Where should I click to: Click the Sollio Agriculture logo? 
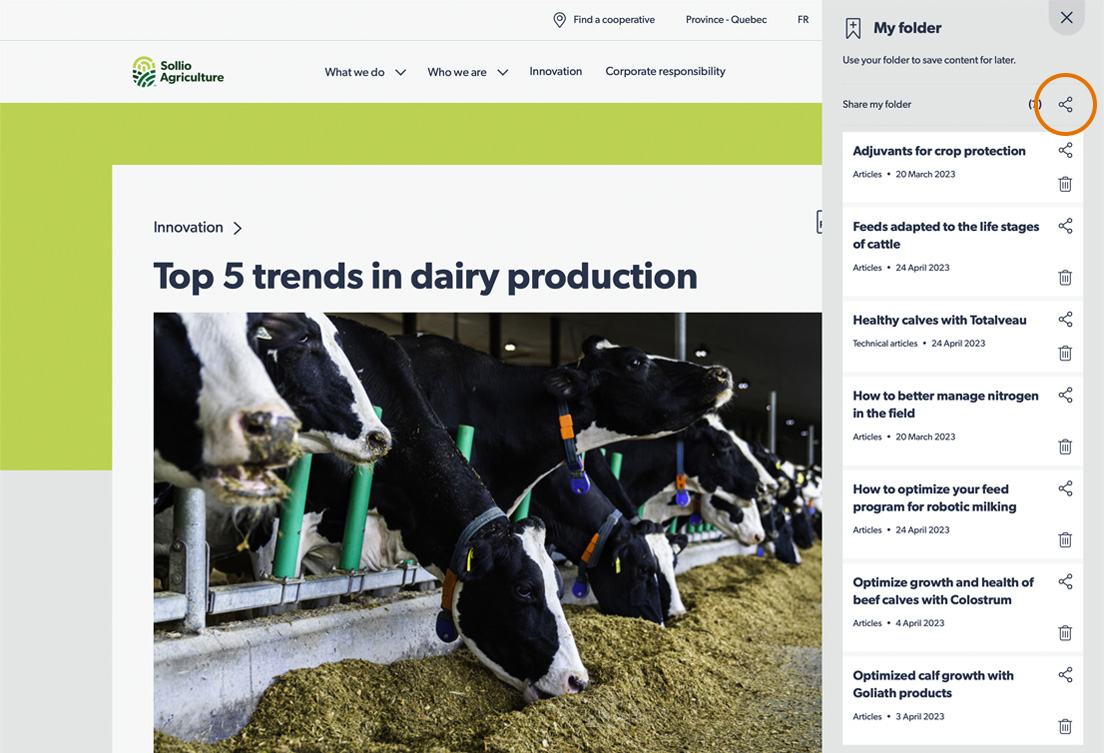[x=178, y=72]
